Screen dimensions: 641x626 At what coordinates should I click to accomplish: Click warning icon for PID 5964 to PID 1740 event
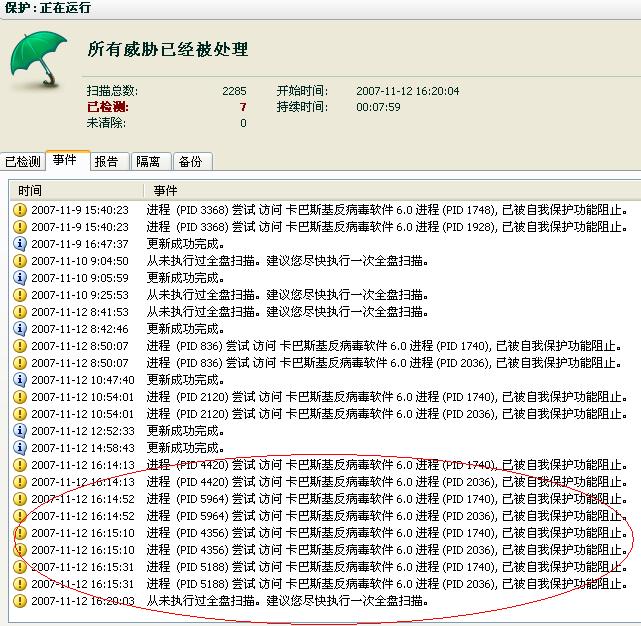[x=20, y=499]
